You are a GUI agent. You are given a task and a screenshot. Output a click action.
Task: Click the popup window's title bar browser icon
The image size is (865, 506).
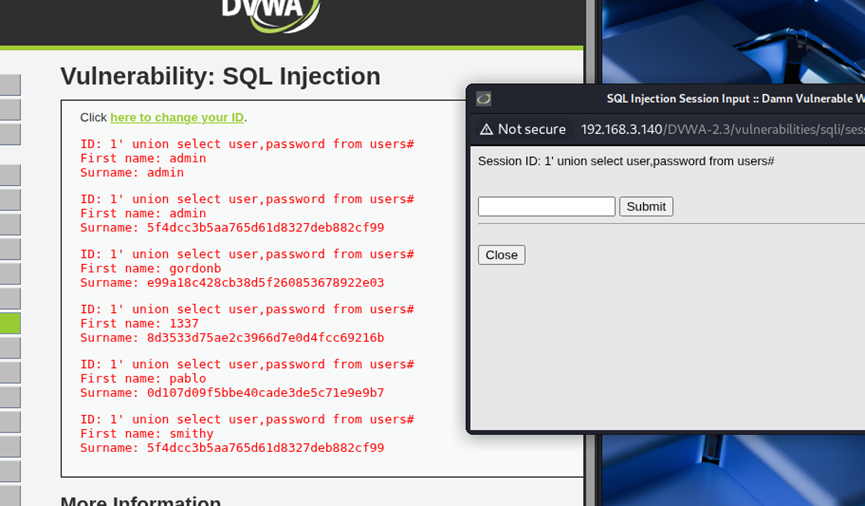click(x=484, y=99)
